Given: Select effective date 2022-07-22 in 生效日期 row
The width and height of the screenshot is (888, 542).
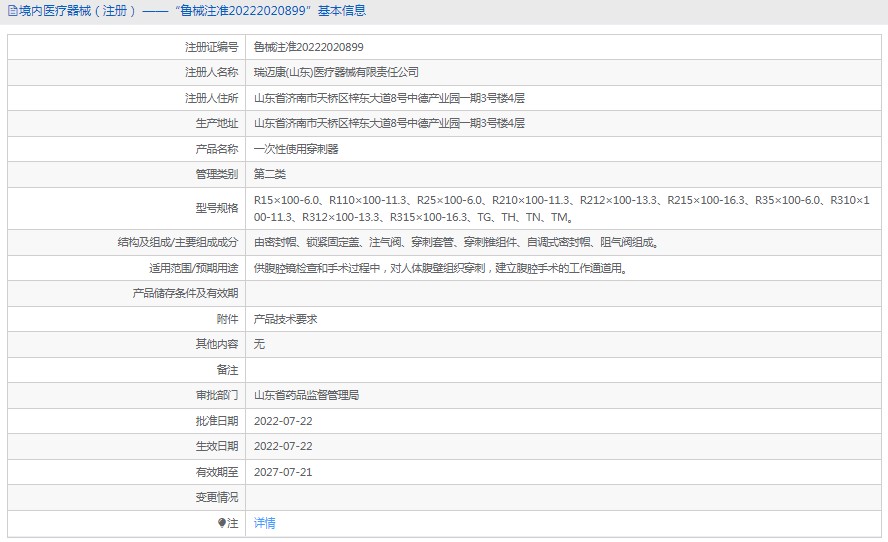Looking at the screenshot, I should coord(283,446).
